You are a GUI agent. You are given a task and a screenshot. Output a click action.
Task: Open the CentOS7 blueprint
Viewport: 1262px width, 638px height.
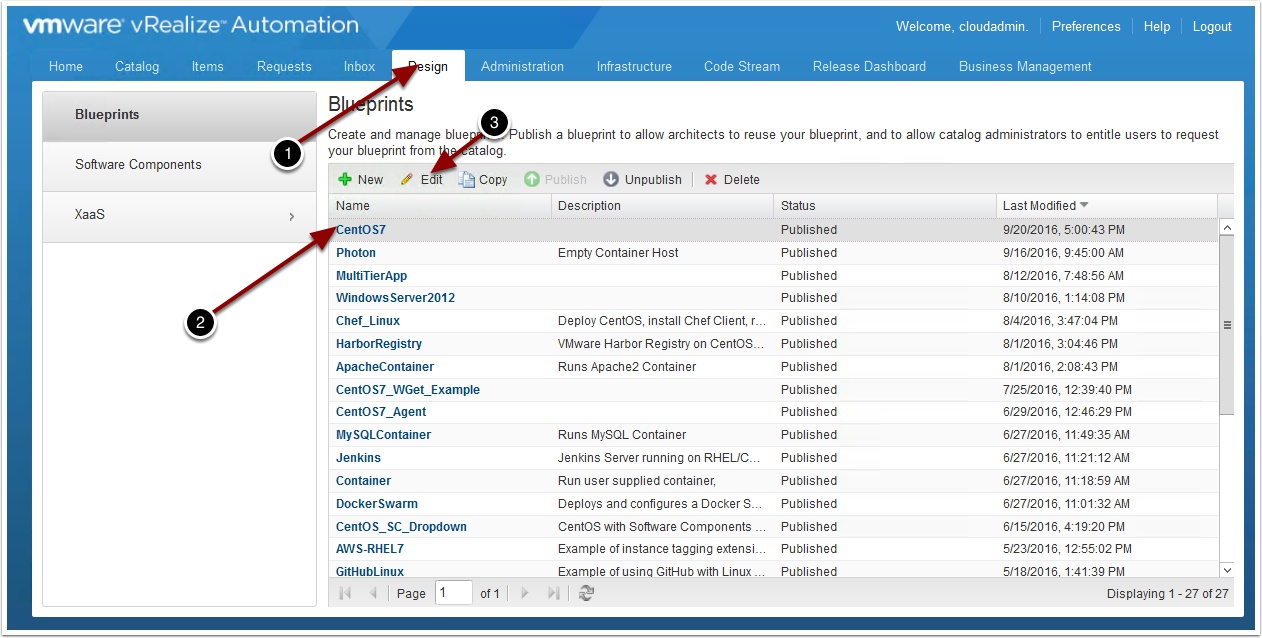[x=361, y=230]
